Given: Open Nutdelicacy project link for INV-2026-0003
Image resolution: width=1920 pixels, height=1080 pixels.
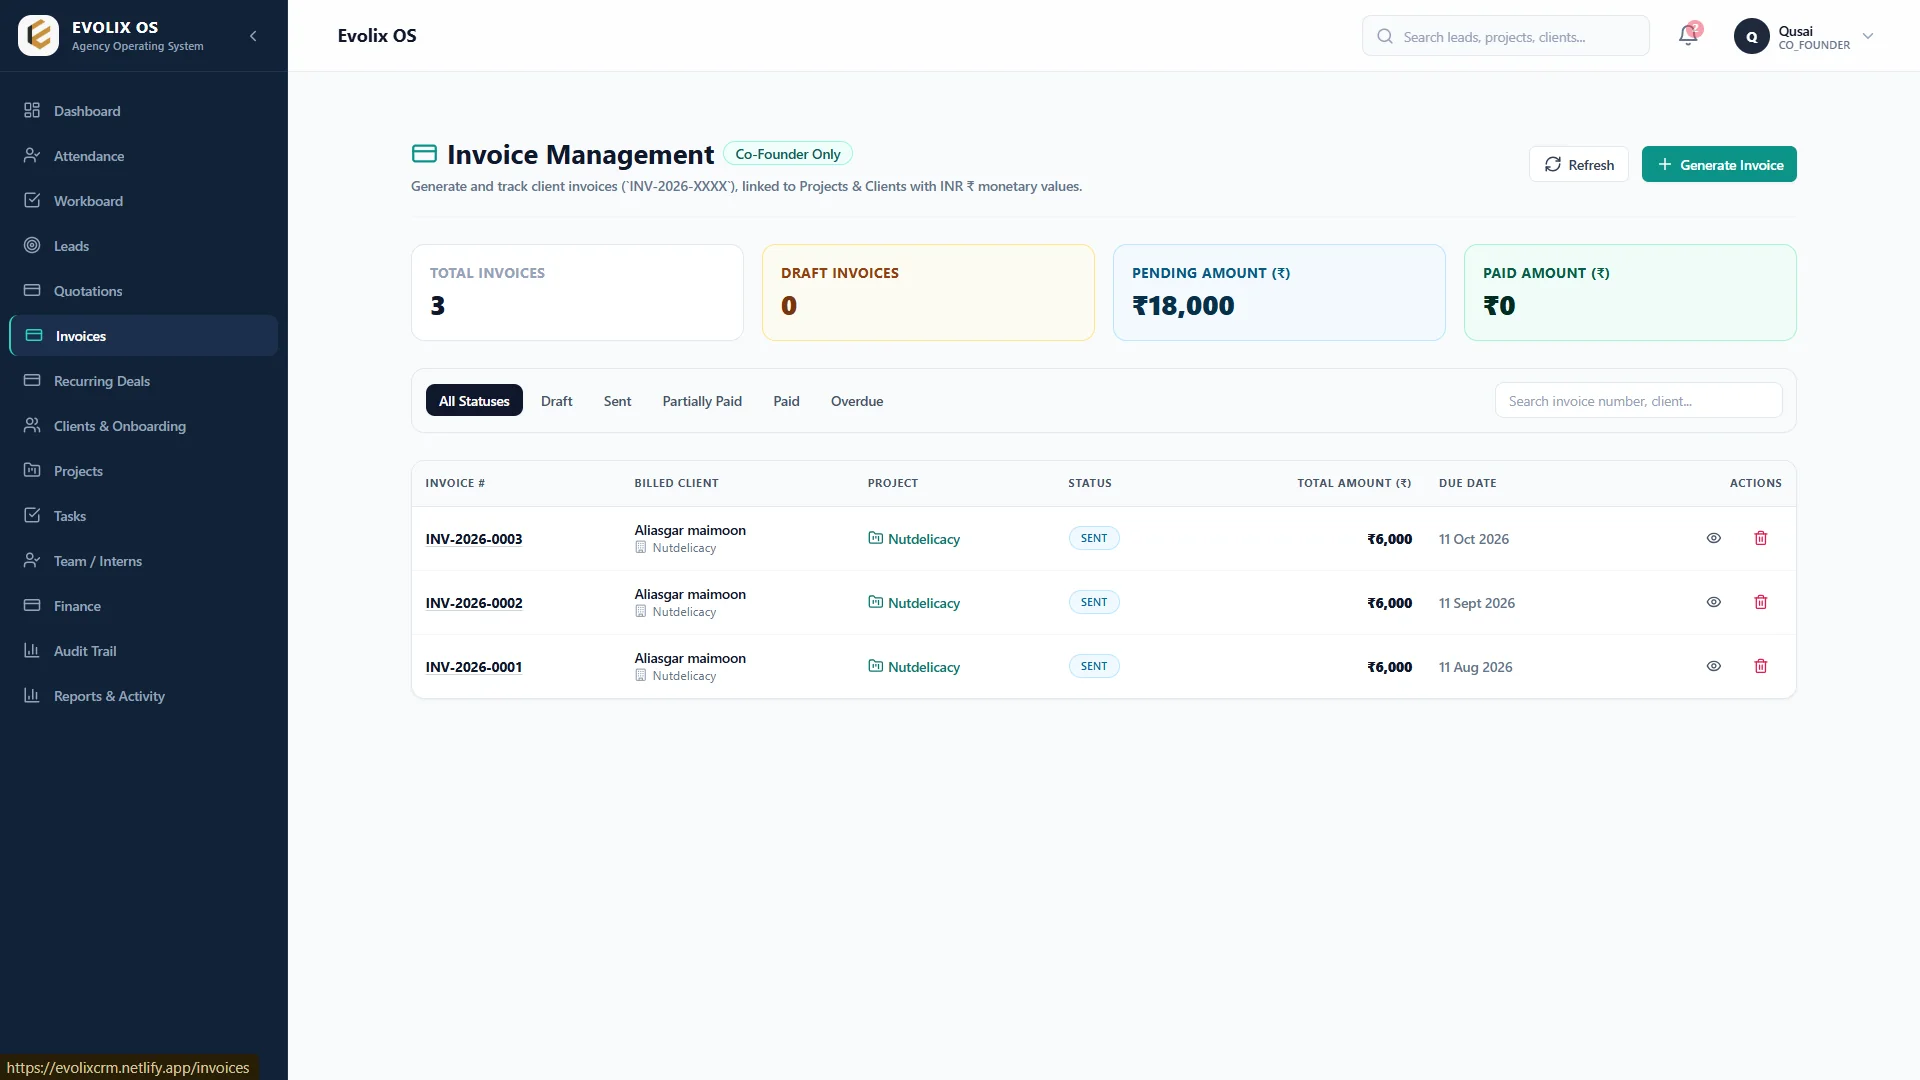Looking at the screenshot, I should pyautogui.click(x=914, y=539).
